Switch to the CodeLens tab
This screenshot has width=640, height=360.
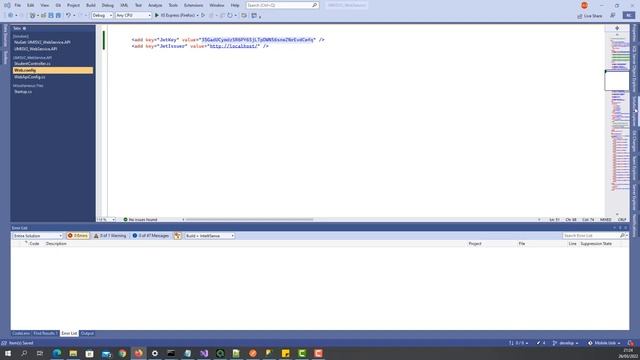[x=21, y=333]
